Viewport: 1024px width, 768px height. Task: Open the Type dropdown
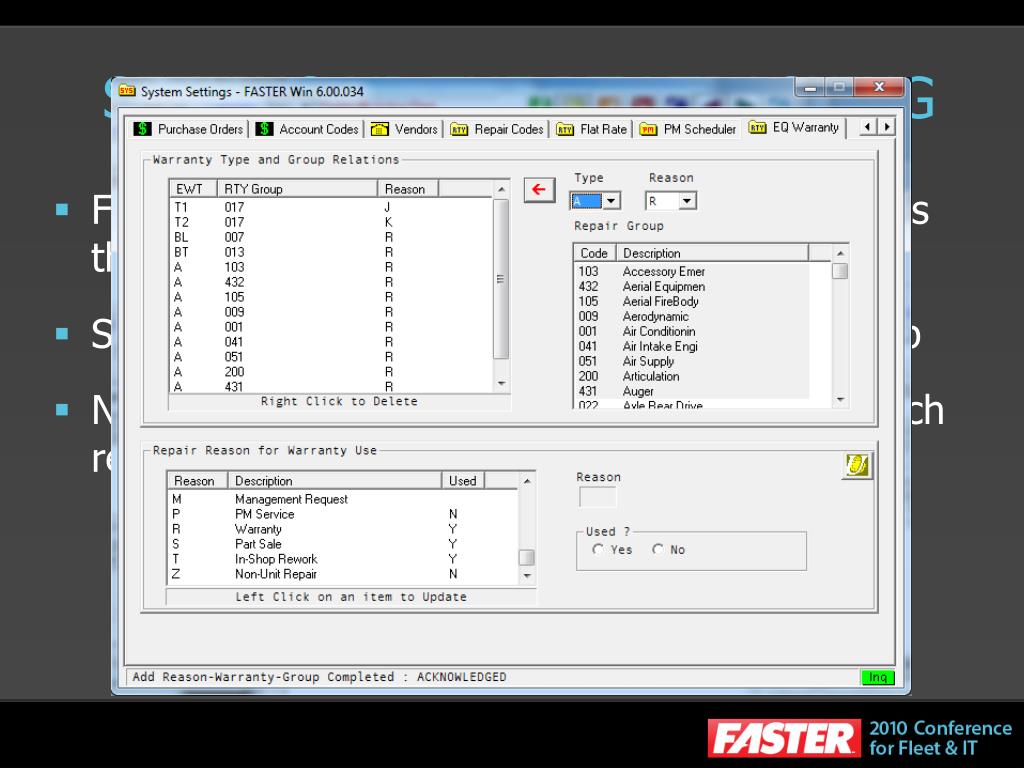[611, 200]
